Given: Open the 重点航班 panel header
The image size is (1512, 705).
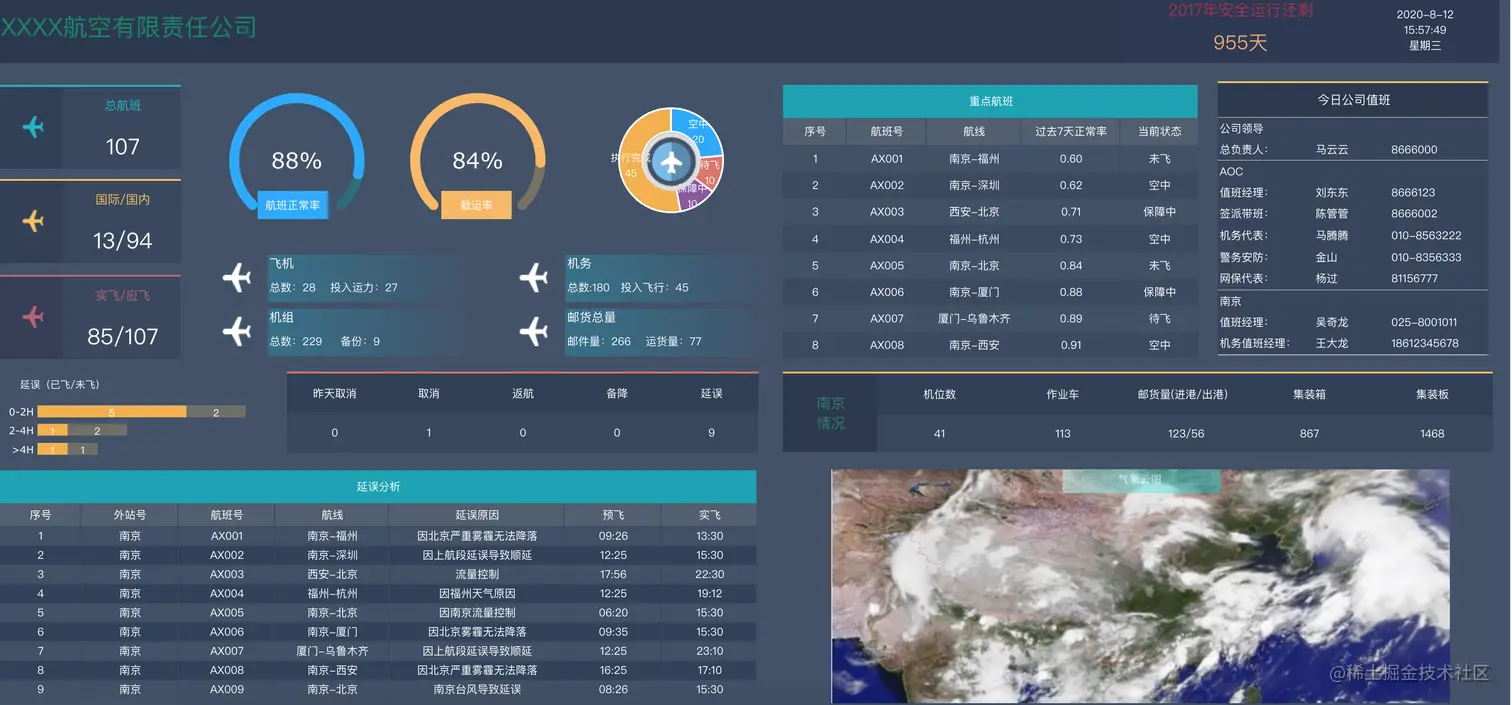Looking at the screenshot, I should pyautogui.click(x=990, y=101).
